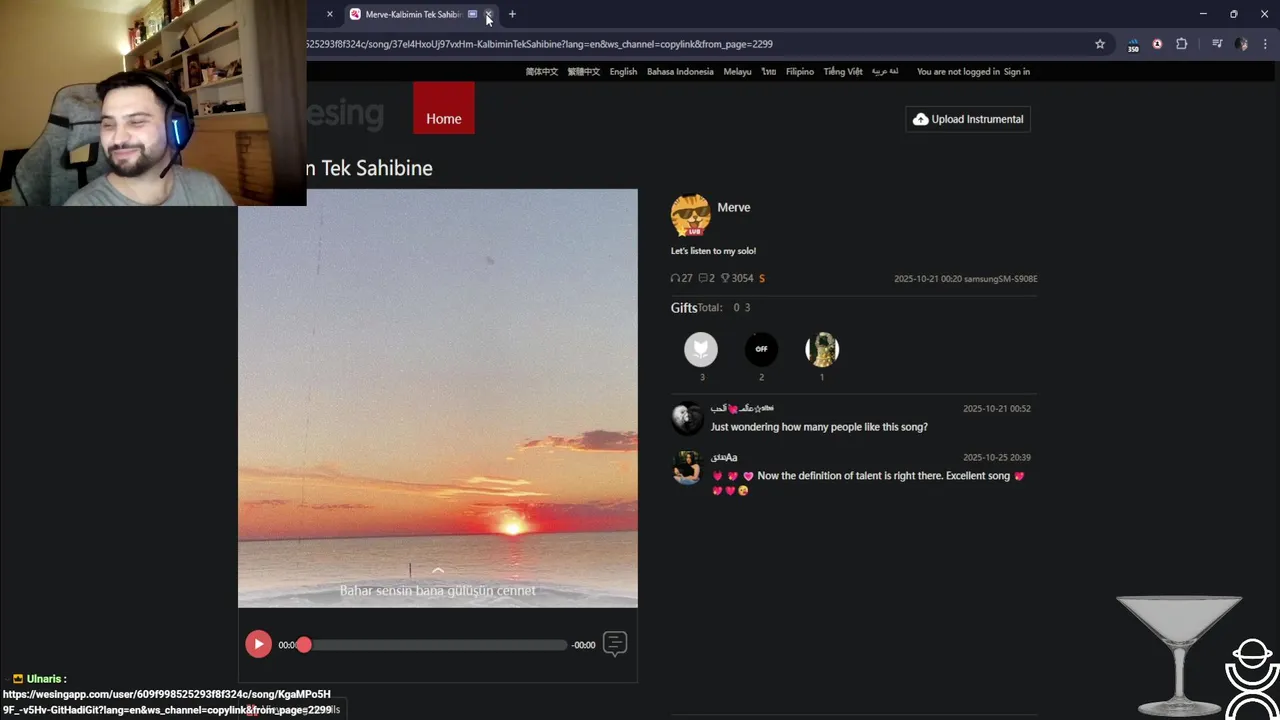The height and width of the screenshot is (720, 1280).
Task: Click the red circular extension icon
Action: (1157, 44)
